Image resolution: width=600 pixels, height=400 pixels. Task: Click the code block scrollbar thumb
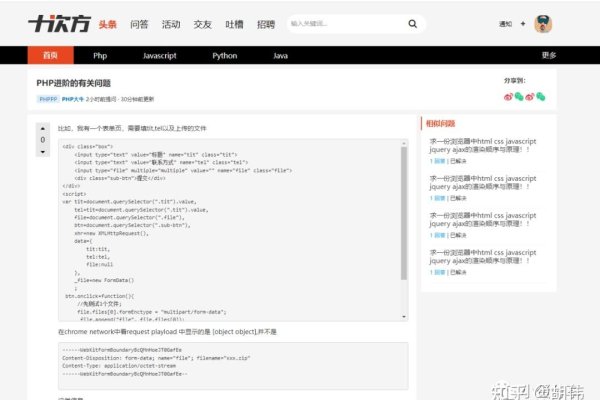tap(404, 214)
